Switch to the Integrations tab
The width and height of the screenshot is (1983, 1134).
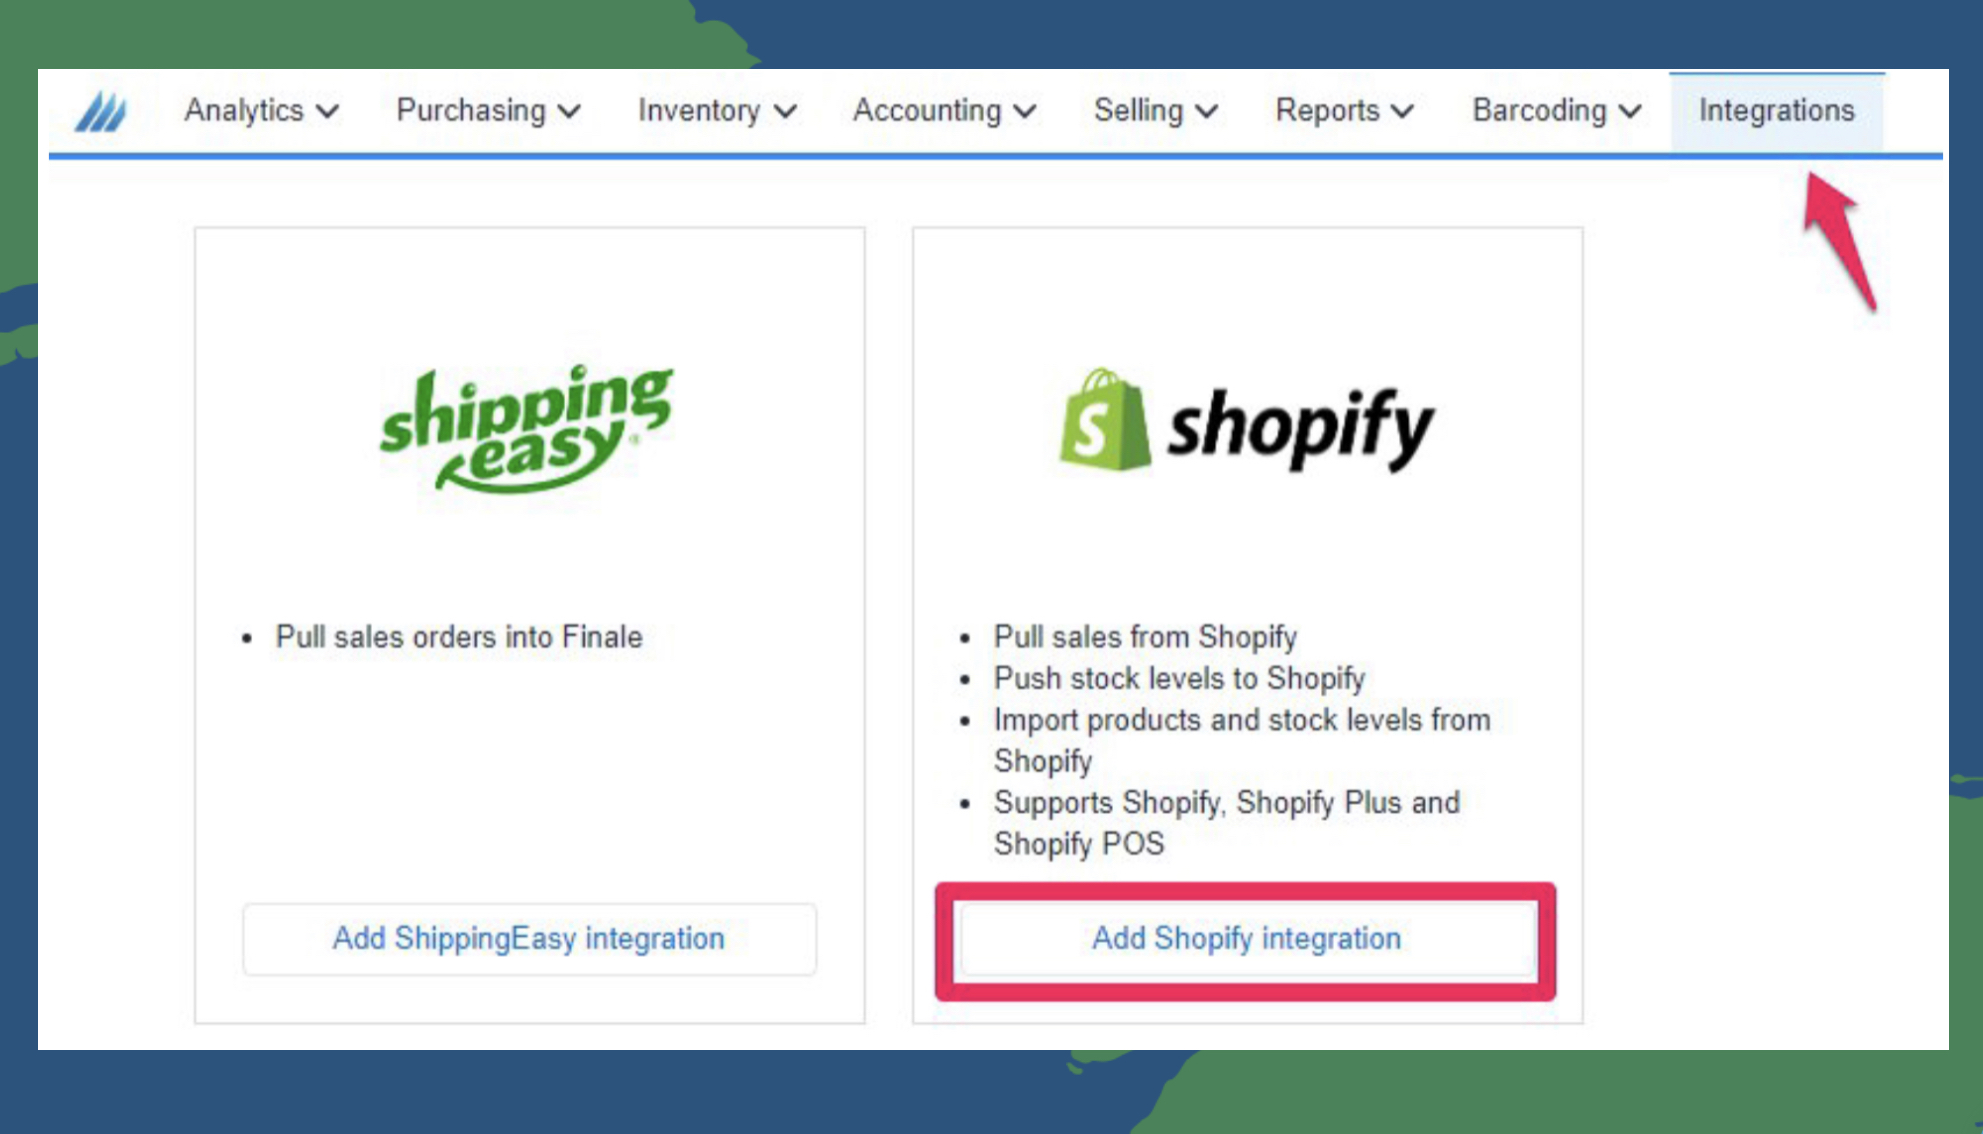[x=1776, y=111]
